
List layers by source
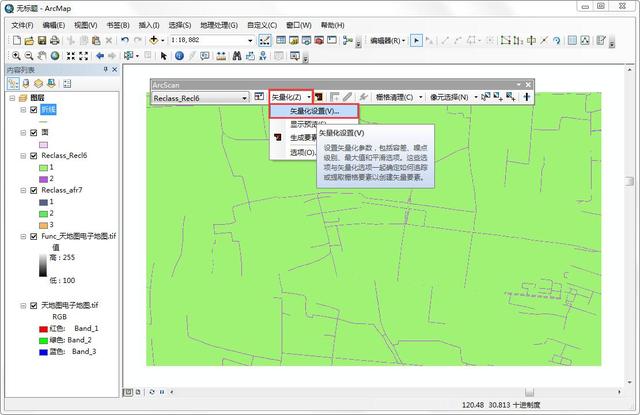click(26, 84)
